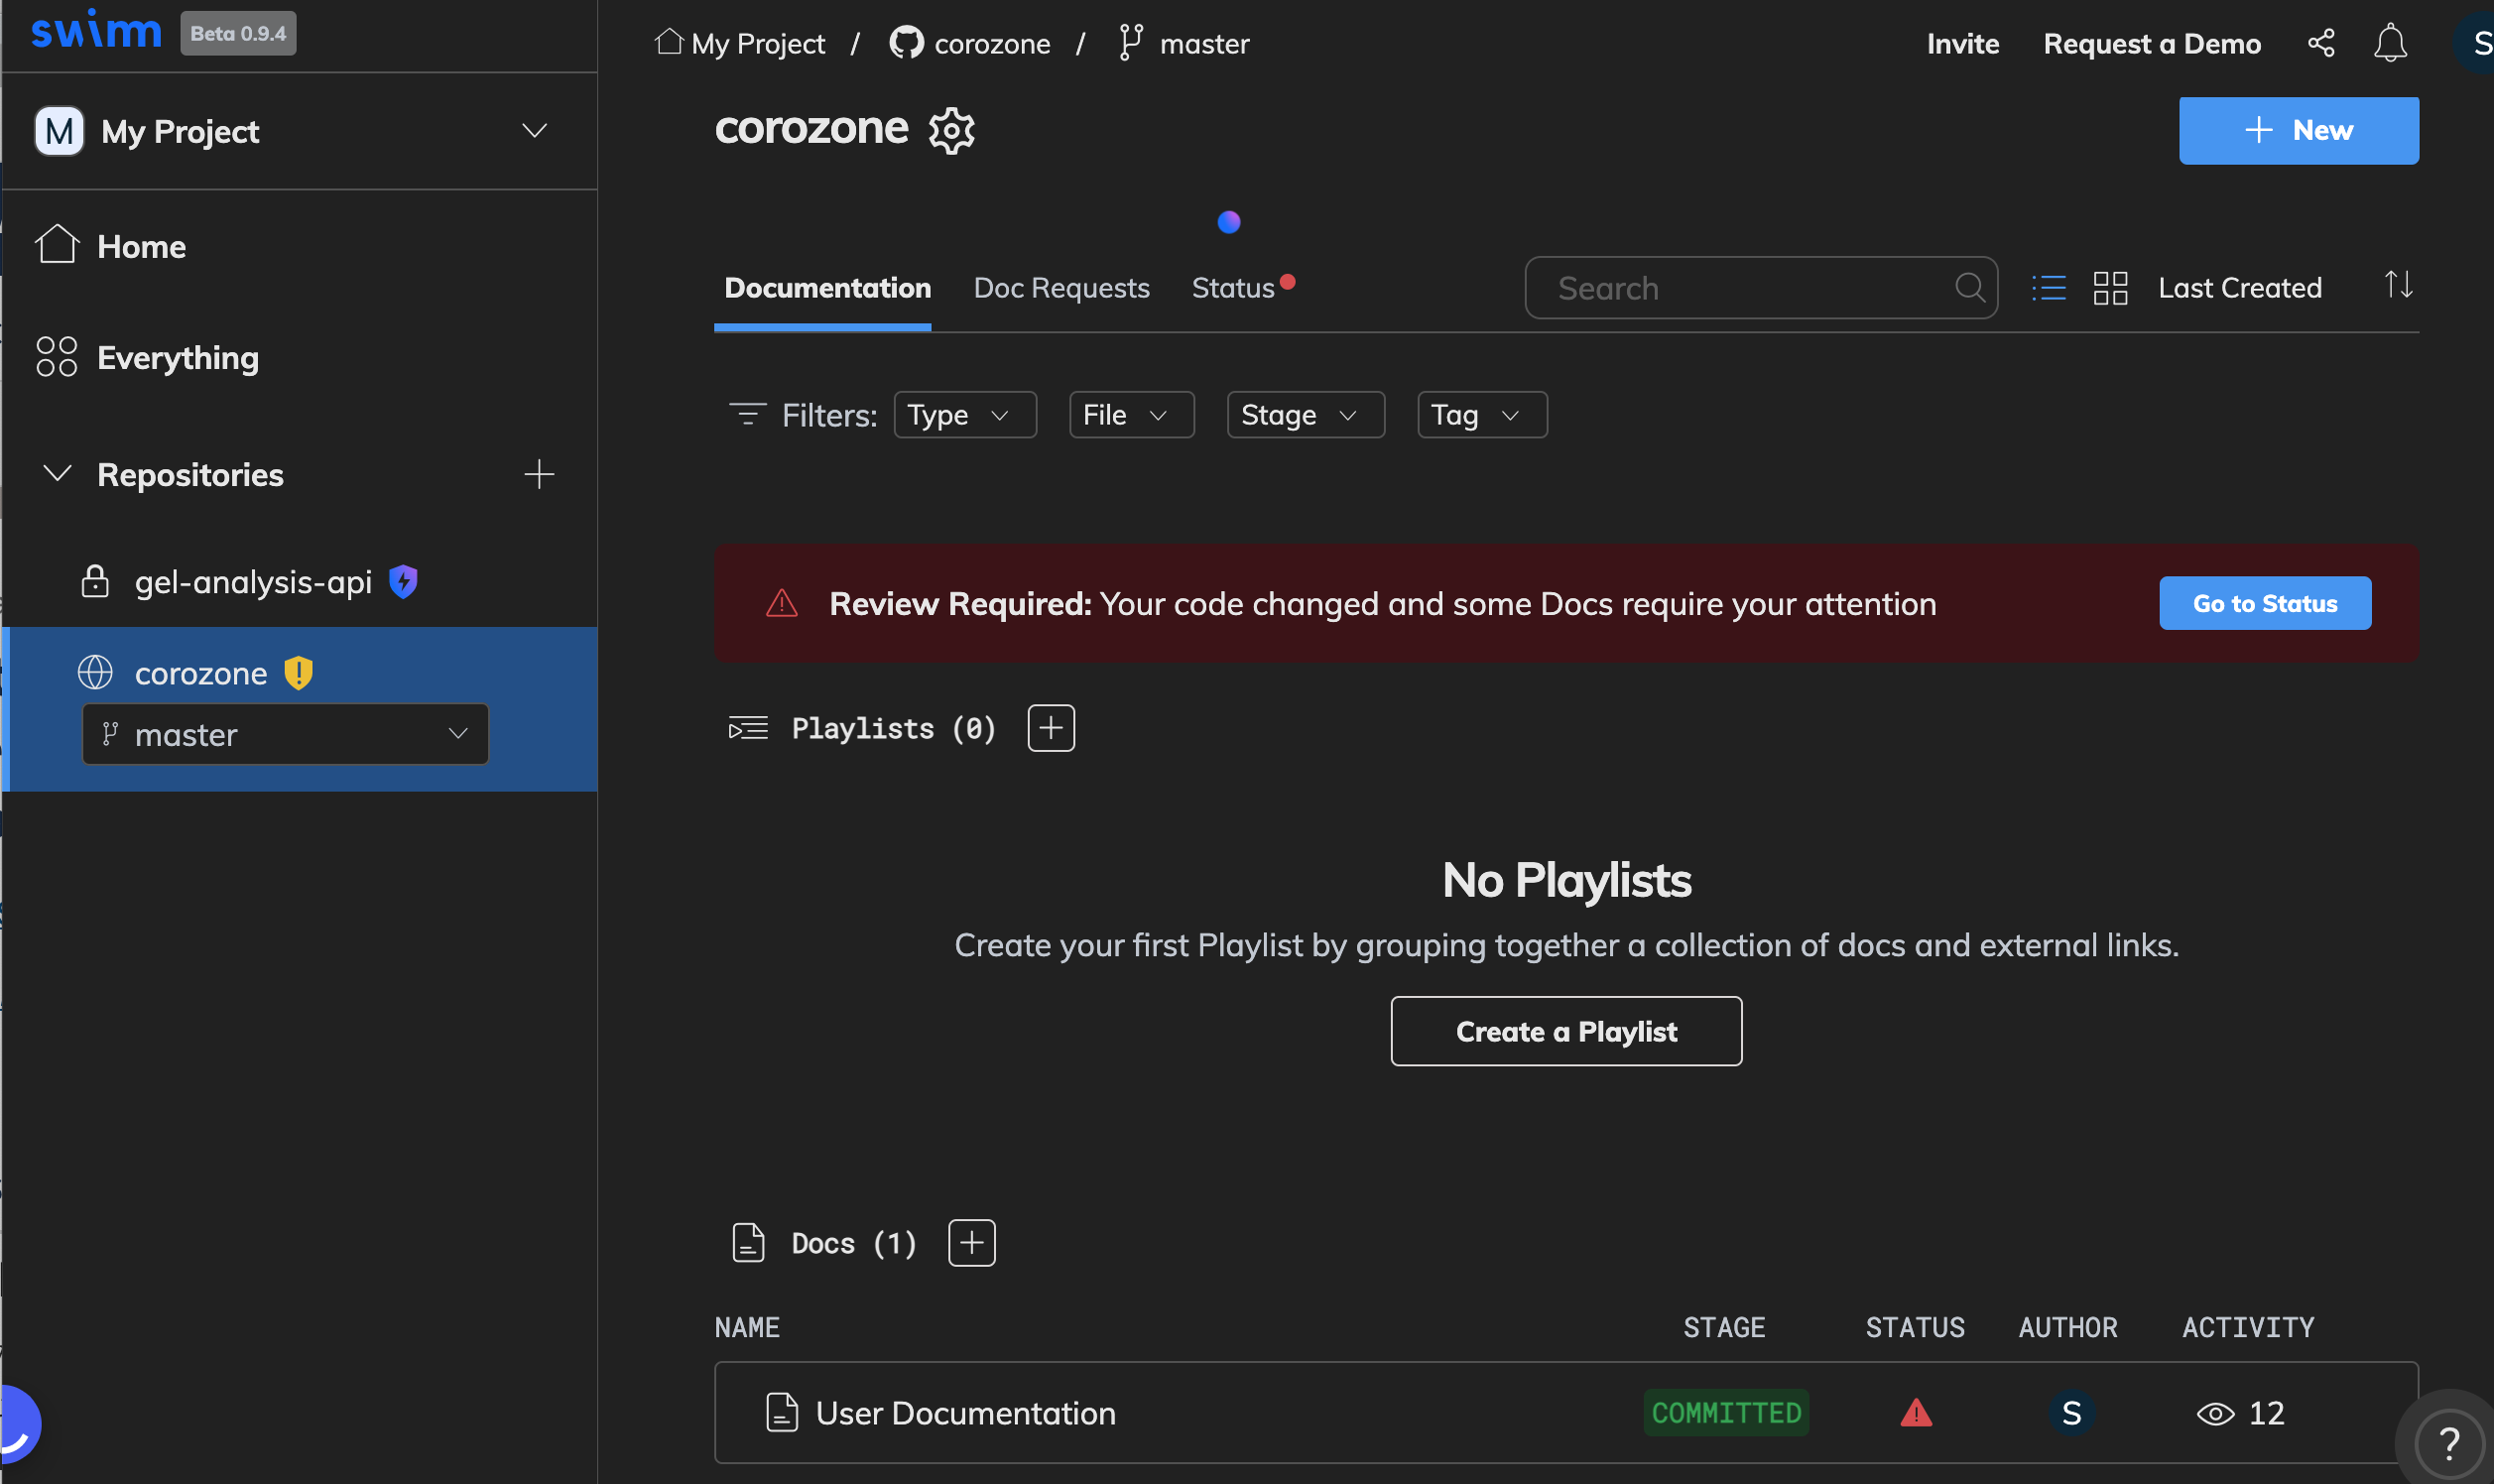
Task: Select gel-analysis-api repository
Action: (253, 582)
